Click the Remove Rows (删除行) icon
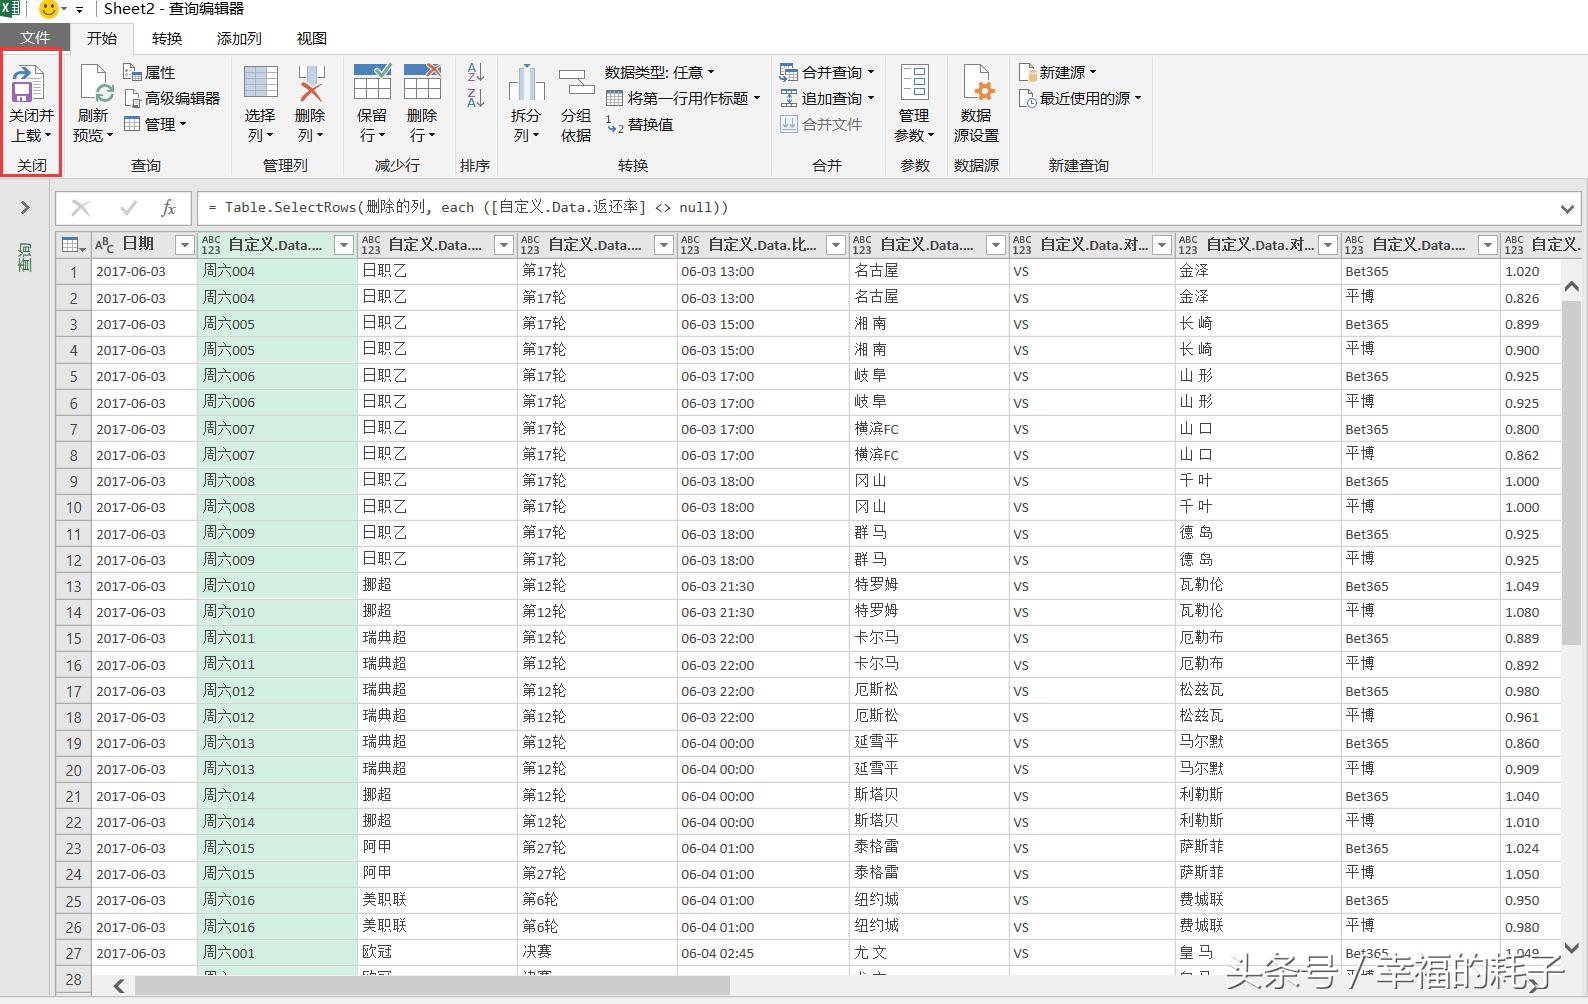The width and height of the screenshot is (1588, 1004). tap(422, 82)
